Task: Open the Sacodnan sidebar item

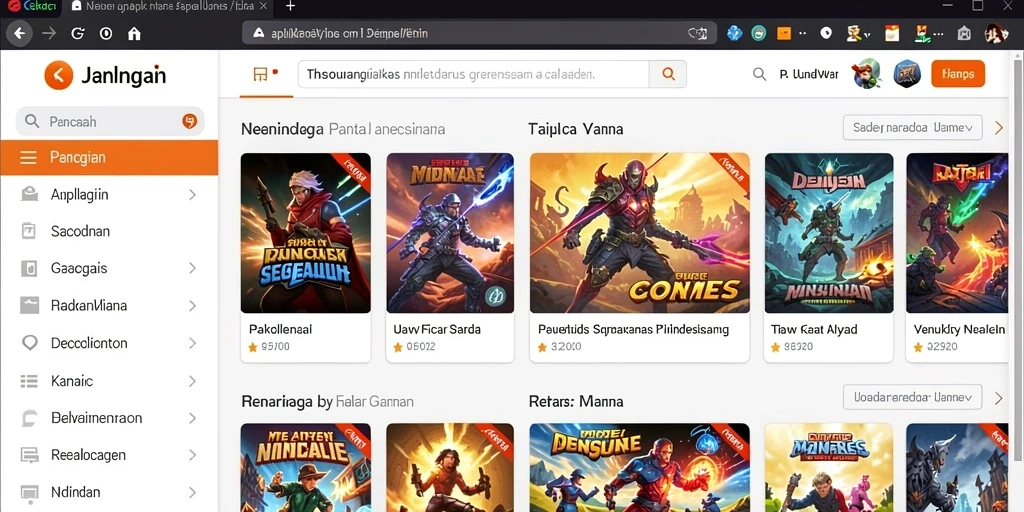Action: point(109,231)
